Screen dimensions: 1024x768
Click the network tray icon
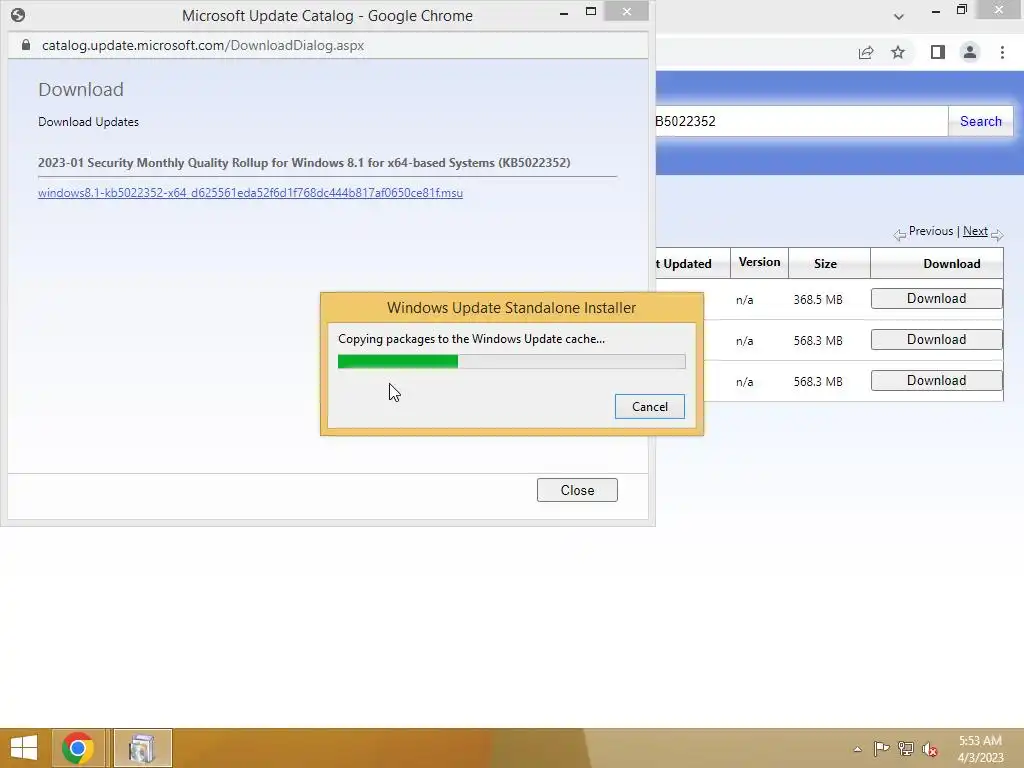click(x=906, y=749)
